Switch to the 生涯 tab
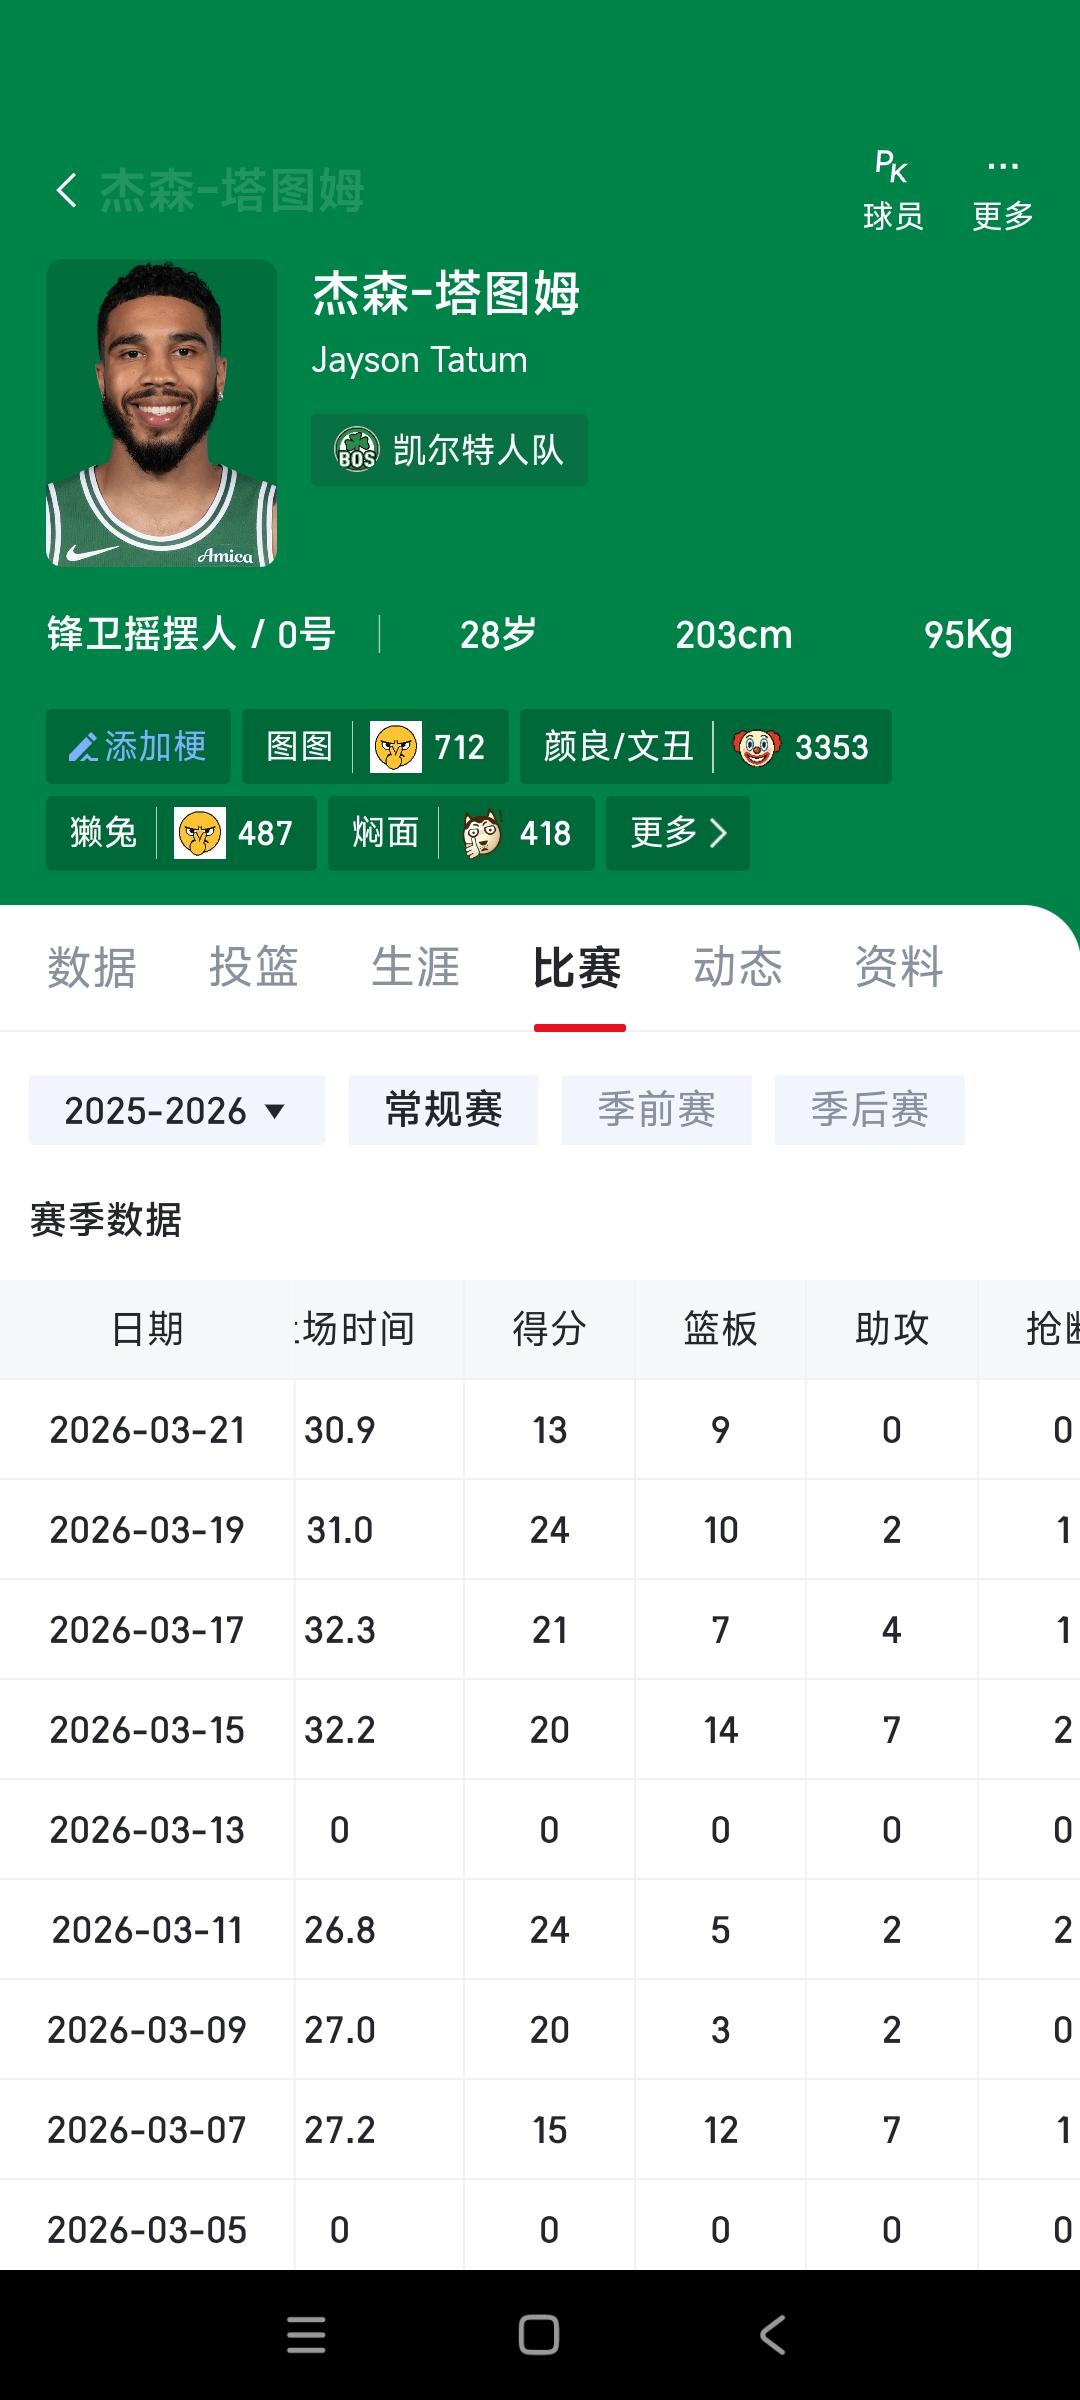This screenshot has width=1080, height=2400. coord(415,967)
